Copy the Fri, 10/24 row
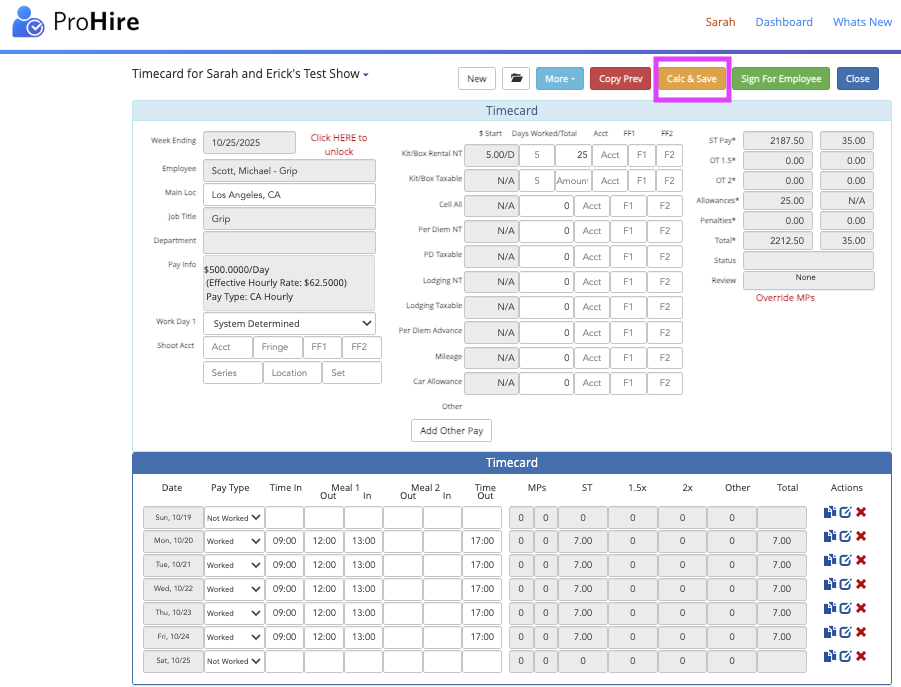901x687 pixels. point(830,632)
